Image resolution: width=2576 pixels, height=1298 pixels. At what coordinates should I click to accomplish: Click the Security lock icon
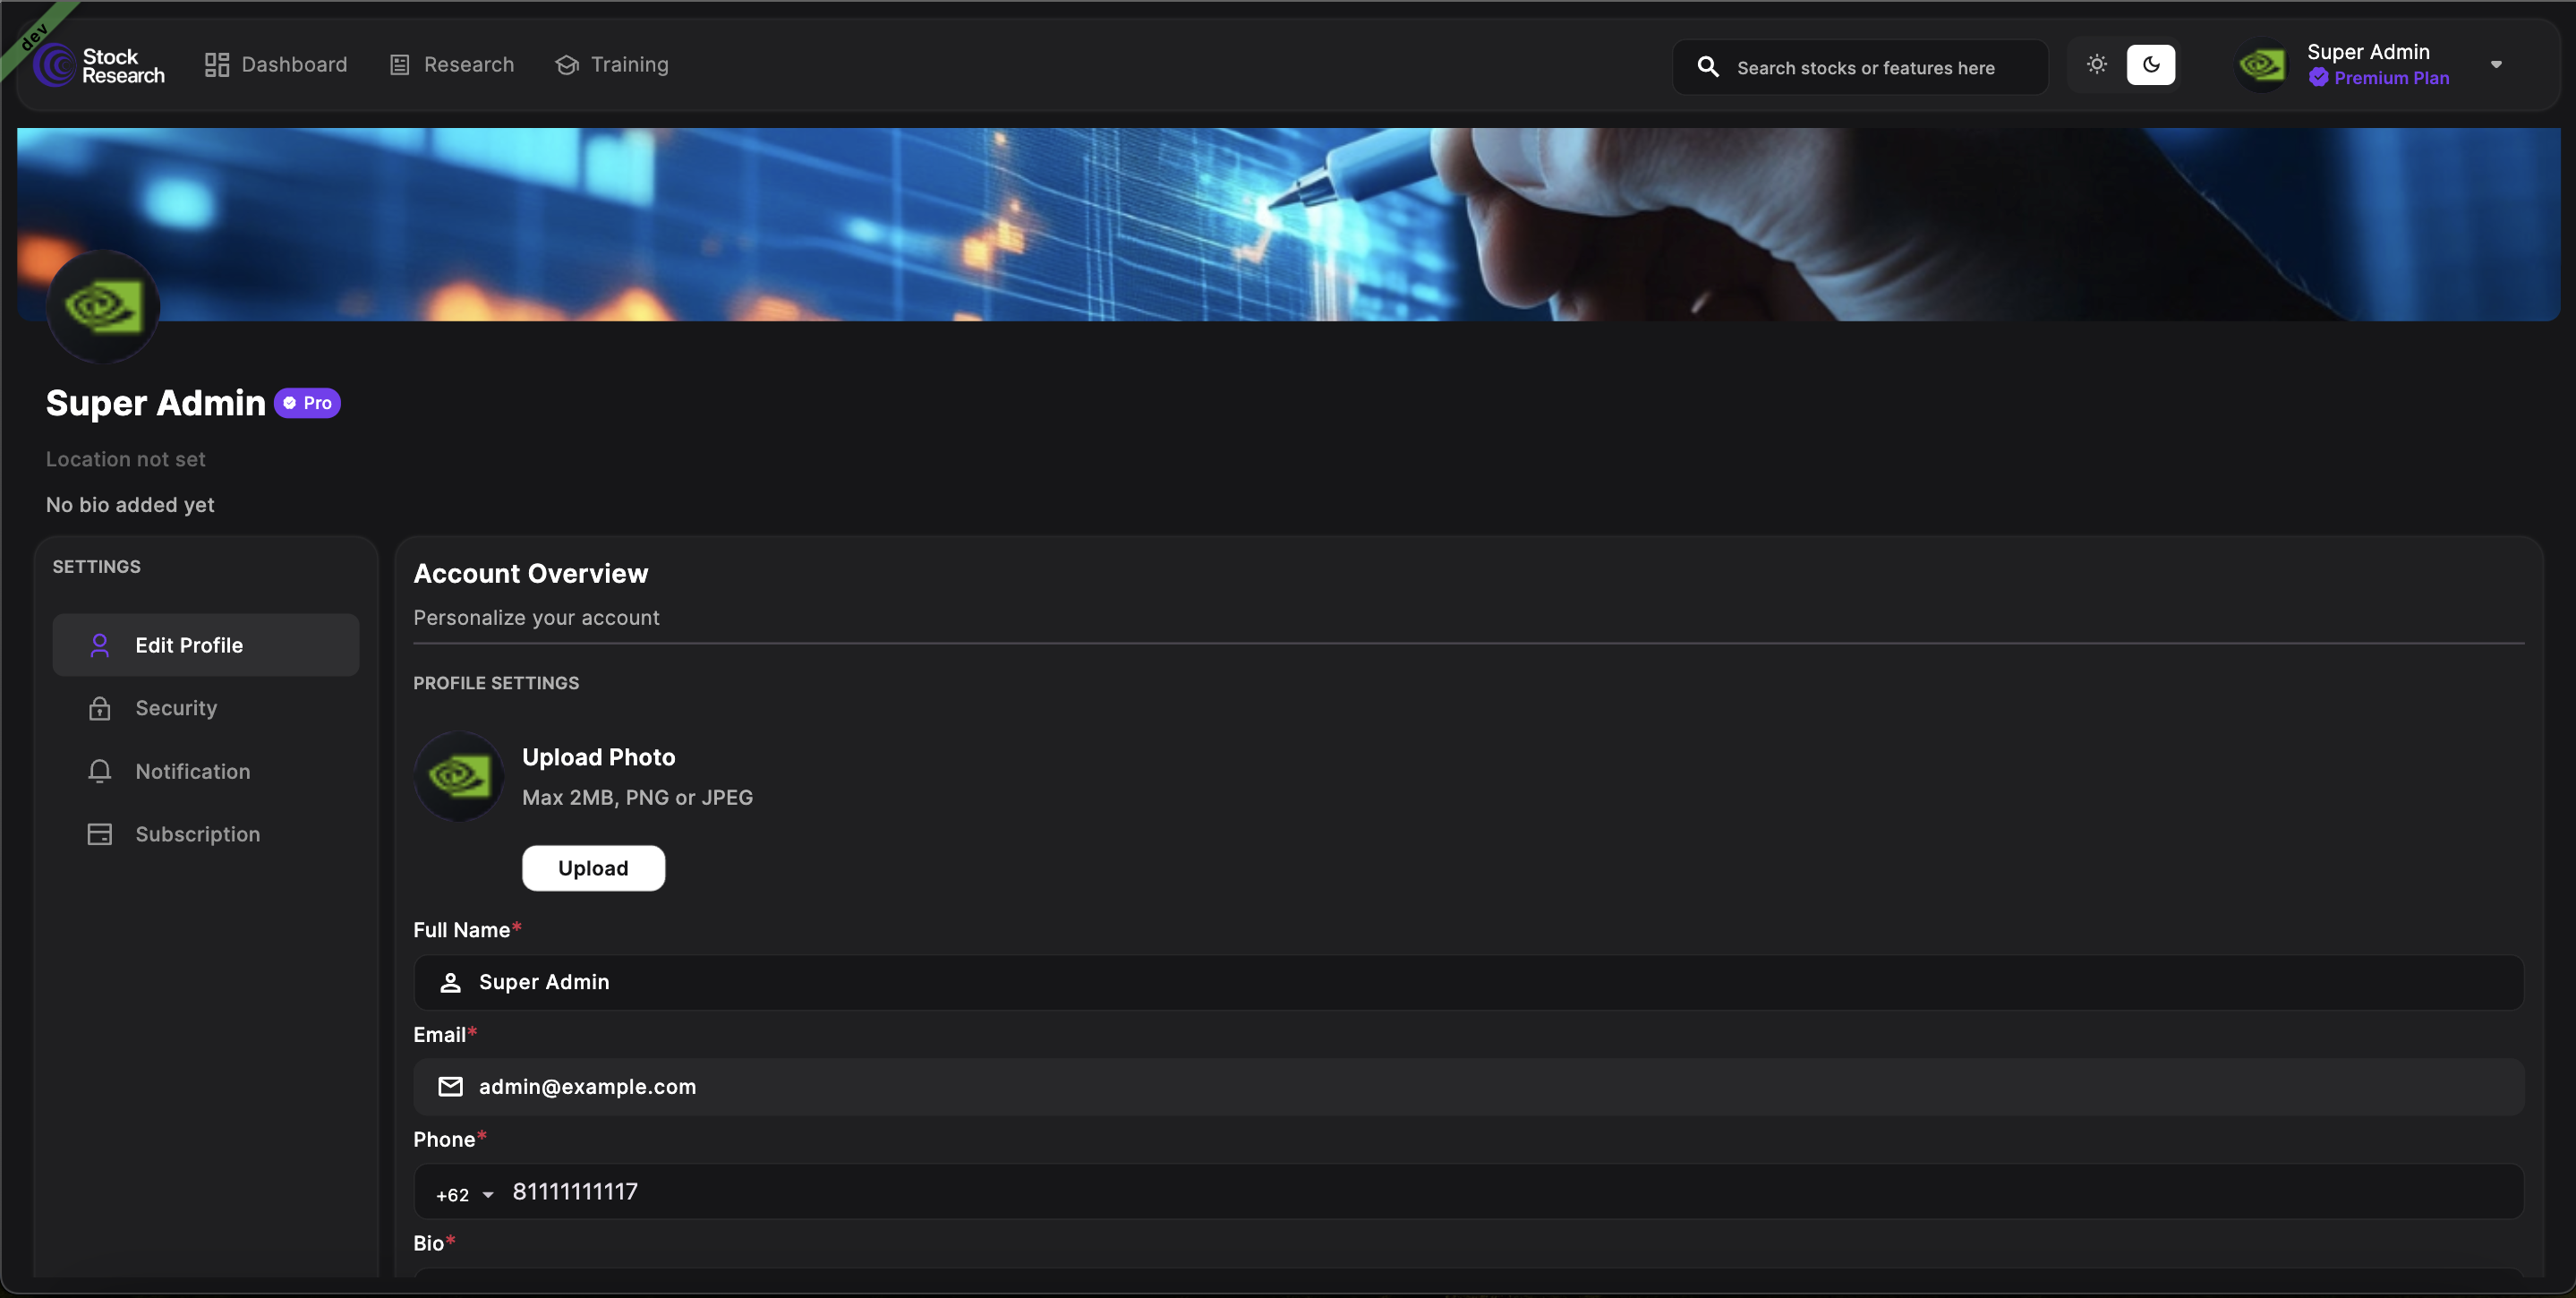[x=100, y=708]
